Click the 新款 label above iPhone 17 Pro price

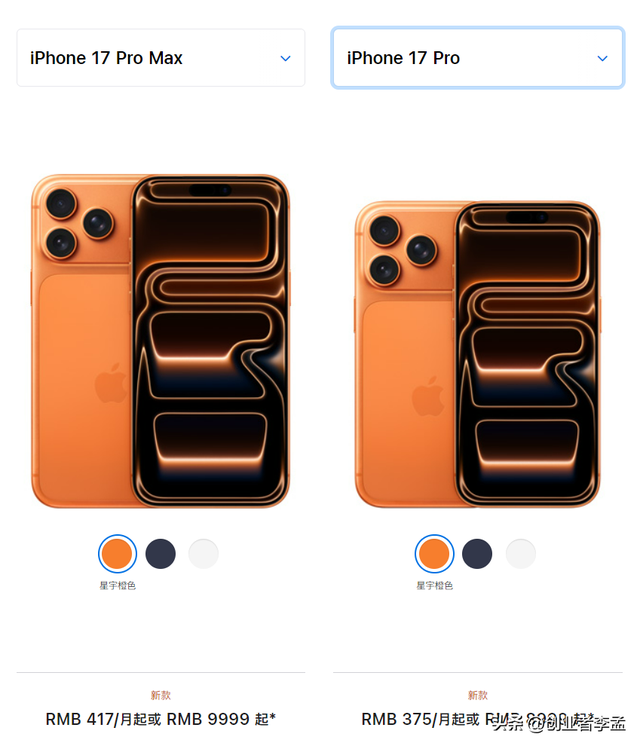point(478,695)
